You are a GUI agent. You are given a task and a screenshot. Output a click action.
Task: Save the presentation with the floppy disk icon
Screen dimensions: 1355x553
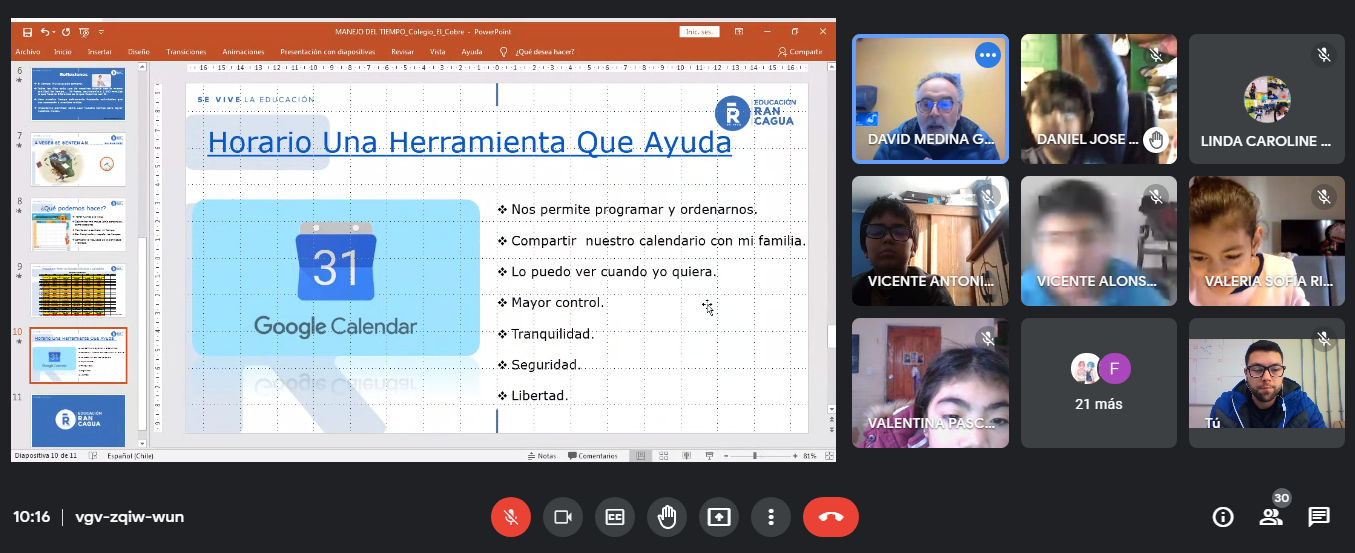point(27,32)
